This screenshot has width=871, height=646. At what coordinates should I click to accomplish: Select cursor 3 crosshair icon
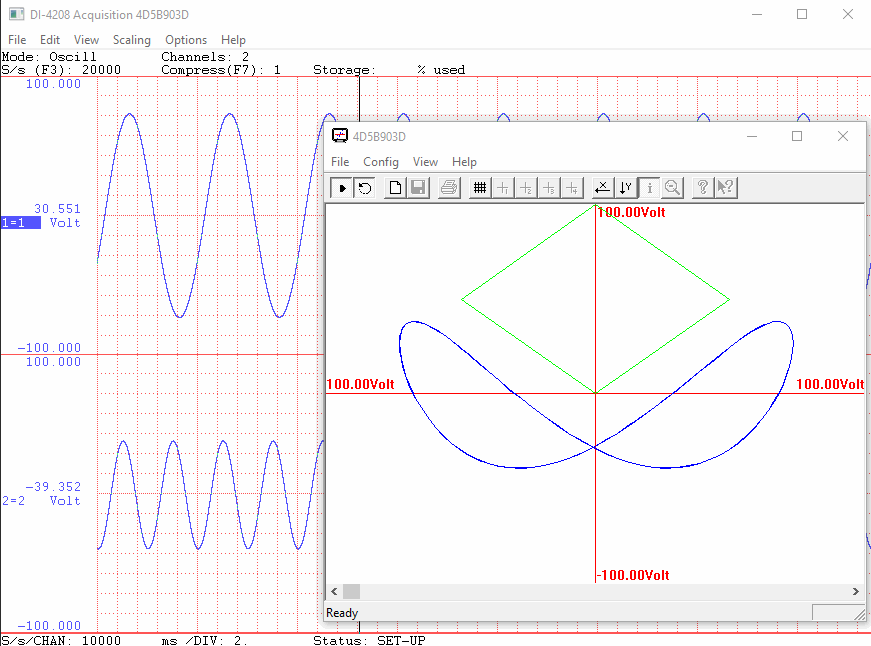549,188
